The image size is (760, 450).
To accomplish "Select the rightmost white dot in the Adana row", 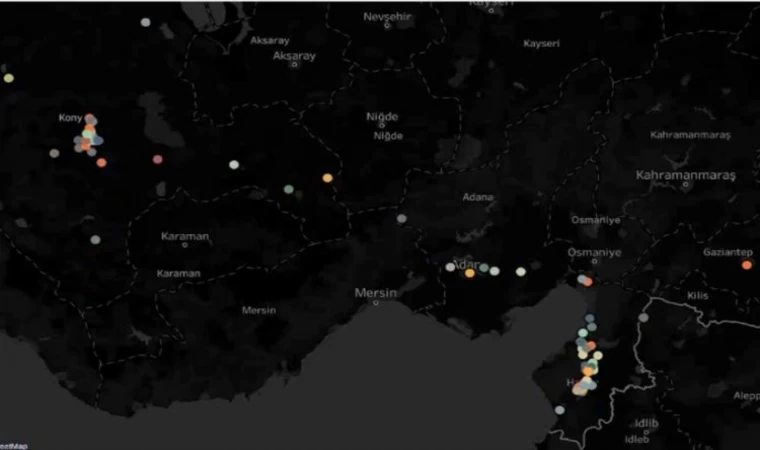I will point(520,271).
